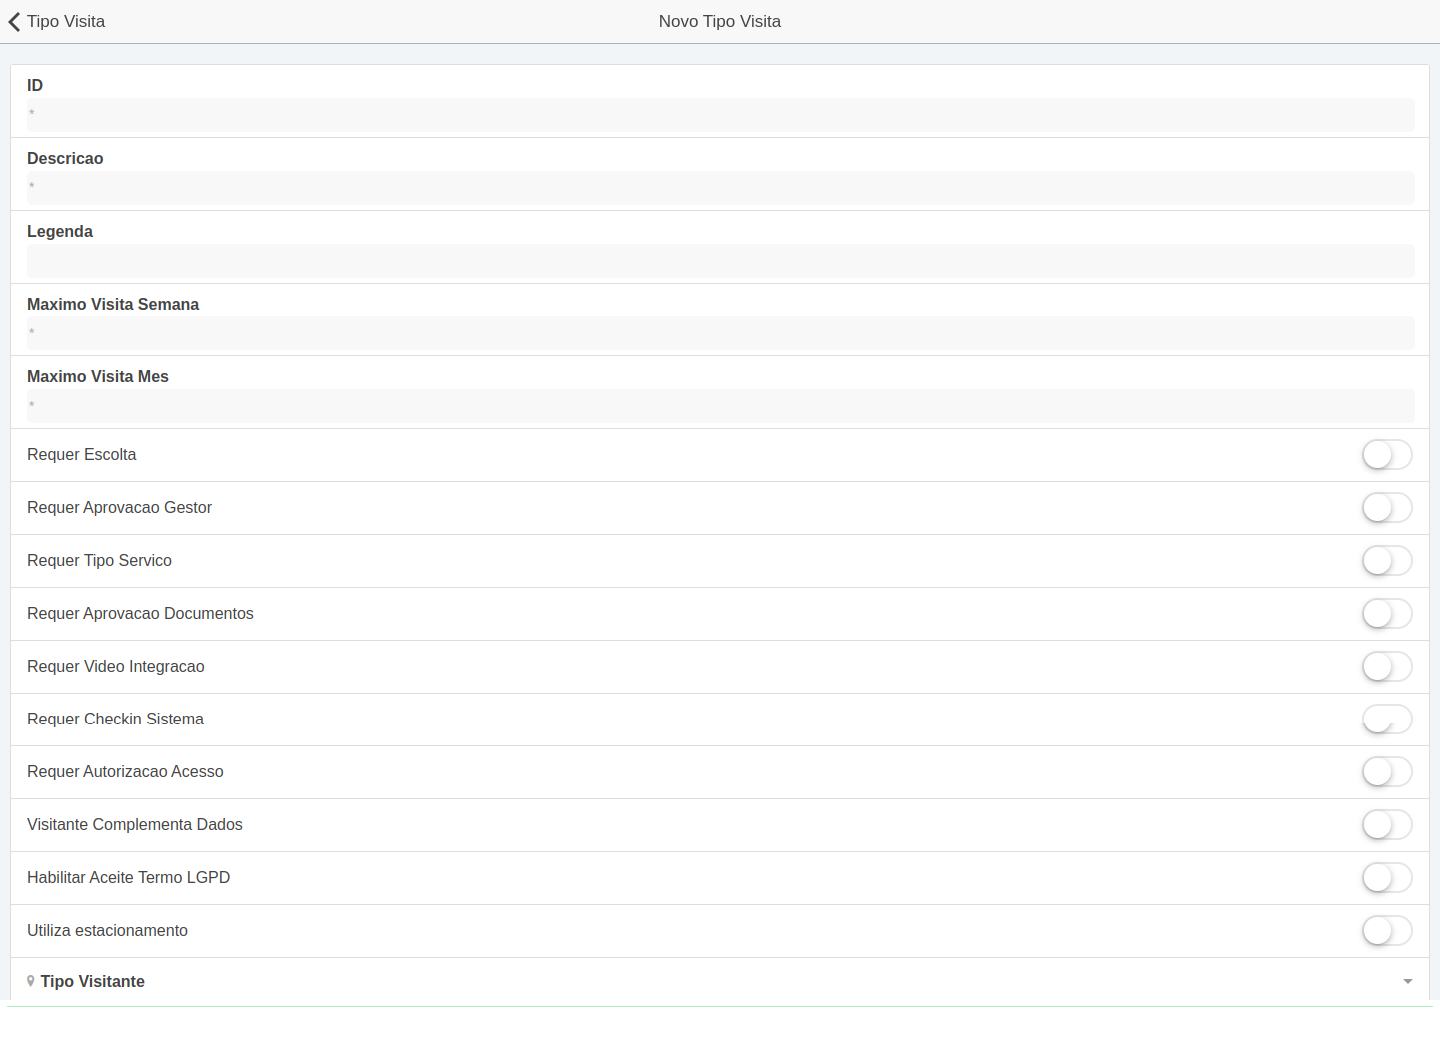Screen dimensions: 1440x1051
Task: Open the Tipo Visitante dropdown arrow
Action: pos(1407,982)
